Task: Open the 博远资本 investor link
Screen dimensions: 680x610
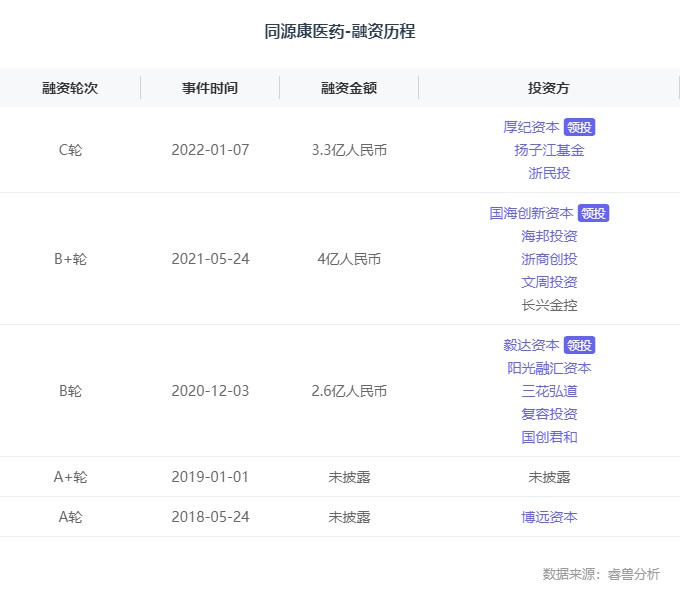Action: [549, 517]
